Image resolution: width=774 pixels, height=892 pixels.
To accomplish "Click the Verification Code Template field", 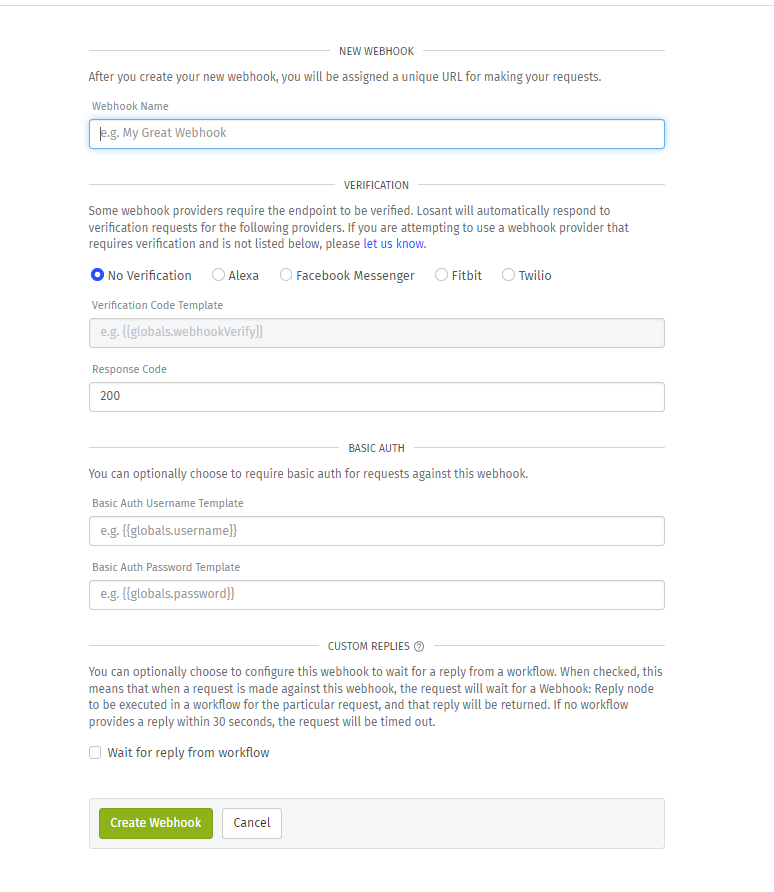I will (376, 333).
